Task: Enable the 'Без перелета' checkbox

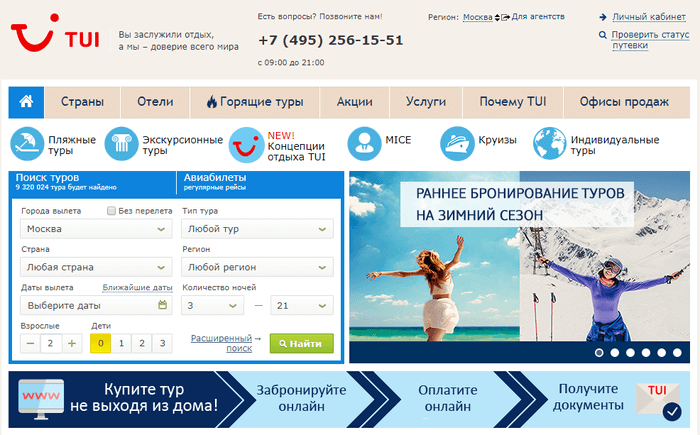Action: click(112, 211)
